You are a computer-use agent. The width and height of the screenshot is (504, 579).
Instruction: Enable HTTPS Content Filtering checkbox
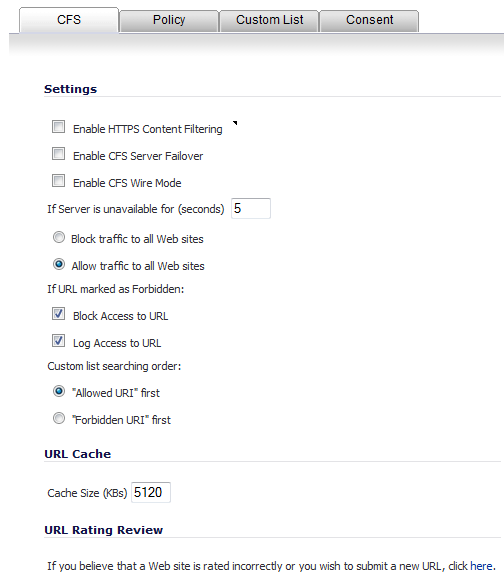pos(58,127)
